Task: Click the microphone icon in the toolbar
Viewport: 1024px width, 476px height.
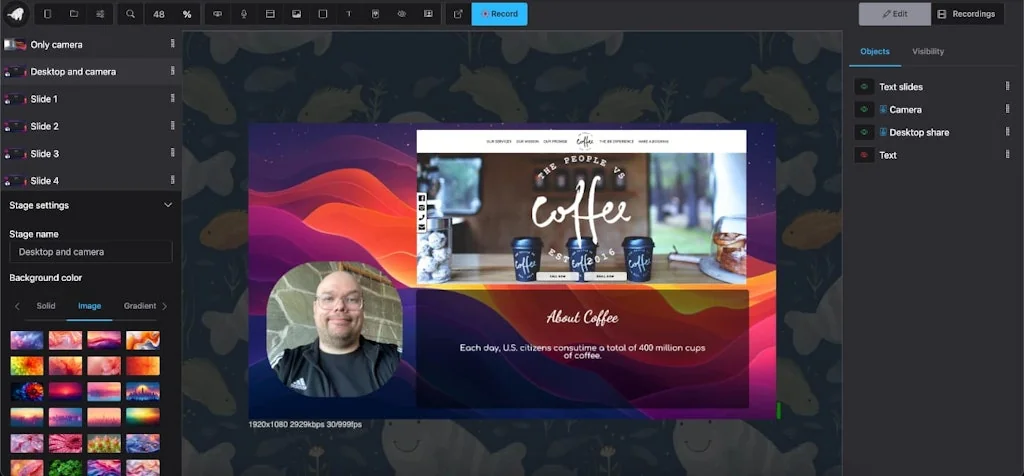Action: coord(244,14)
